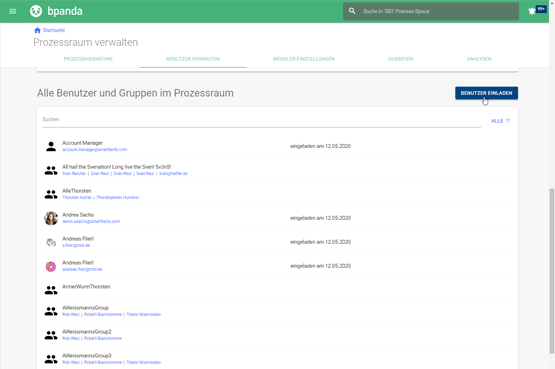The image size is (555, 369).
Task: Click the home icon beside Startseite
Action: [x=38, y=30]
